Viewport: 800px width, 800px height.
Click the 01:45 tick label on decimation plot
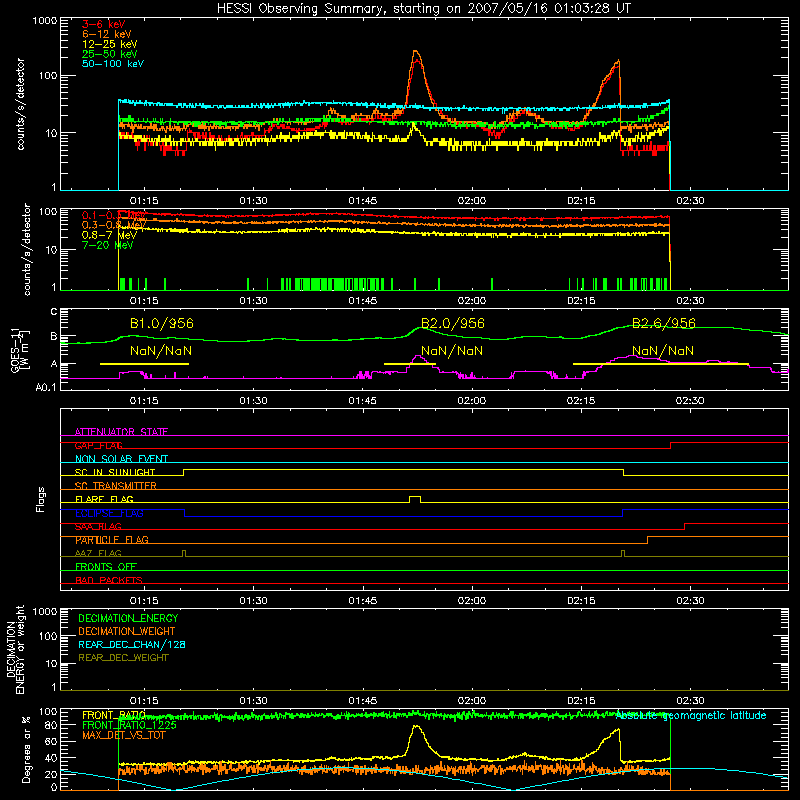click(363, 701)
